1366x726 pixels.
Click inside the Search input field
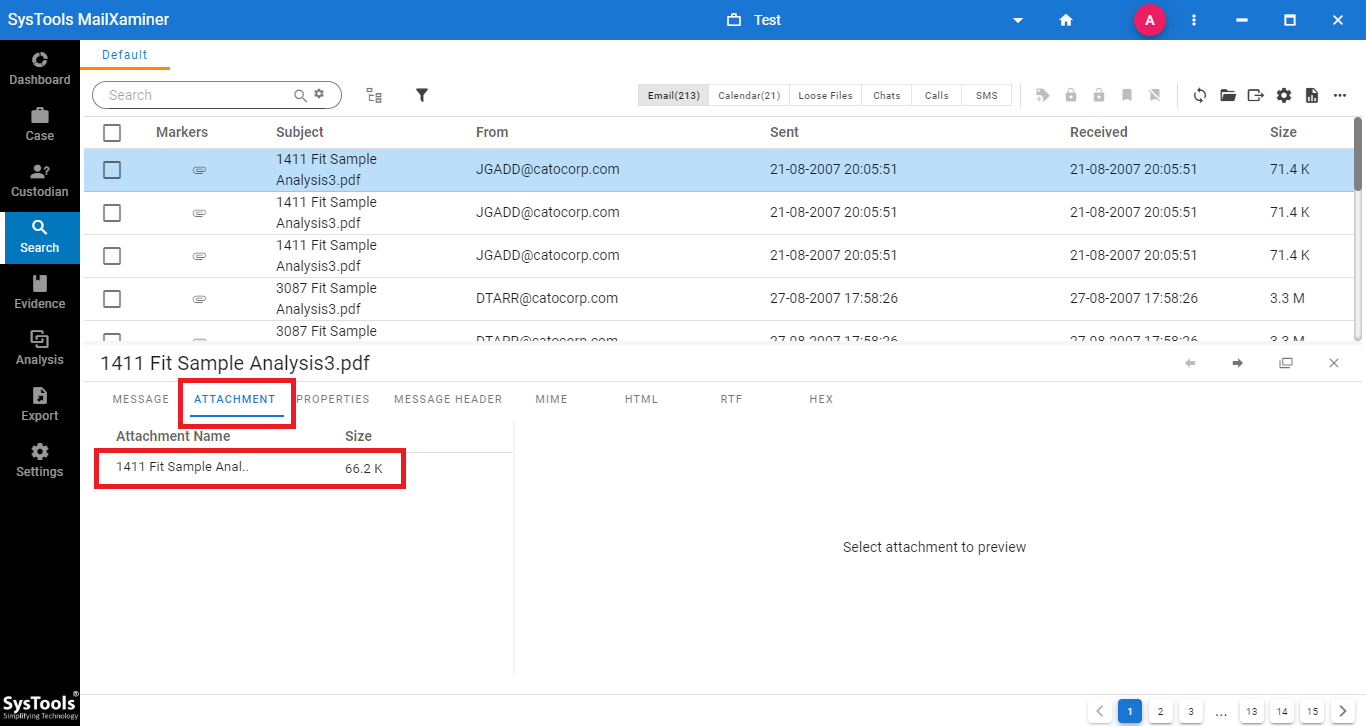pyautogui.click(x=198, y=95)
